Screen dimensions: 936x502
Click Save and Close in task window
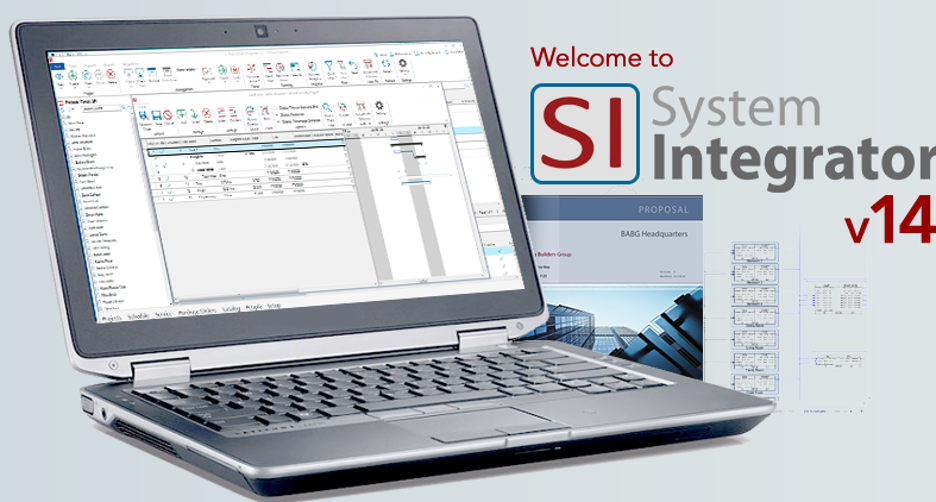[x=144, y=115]
